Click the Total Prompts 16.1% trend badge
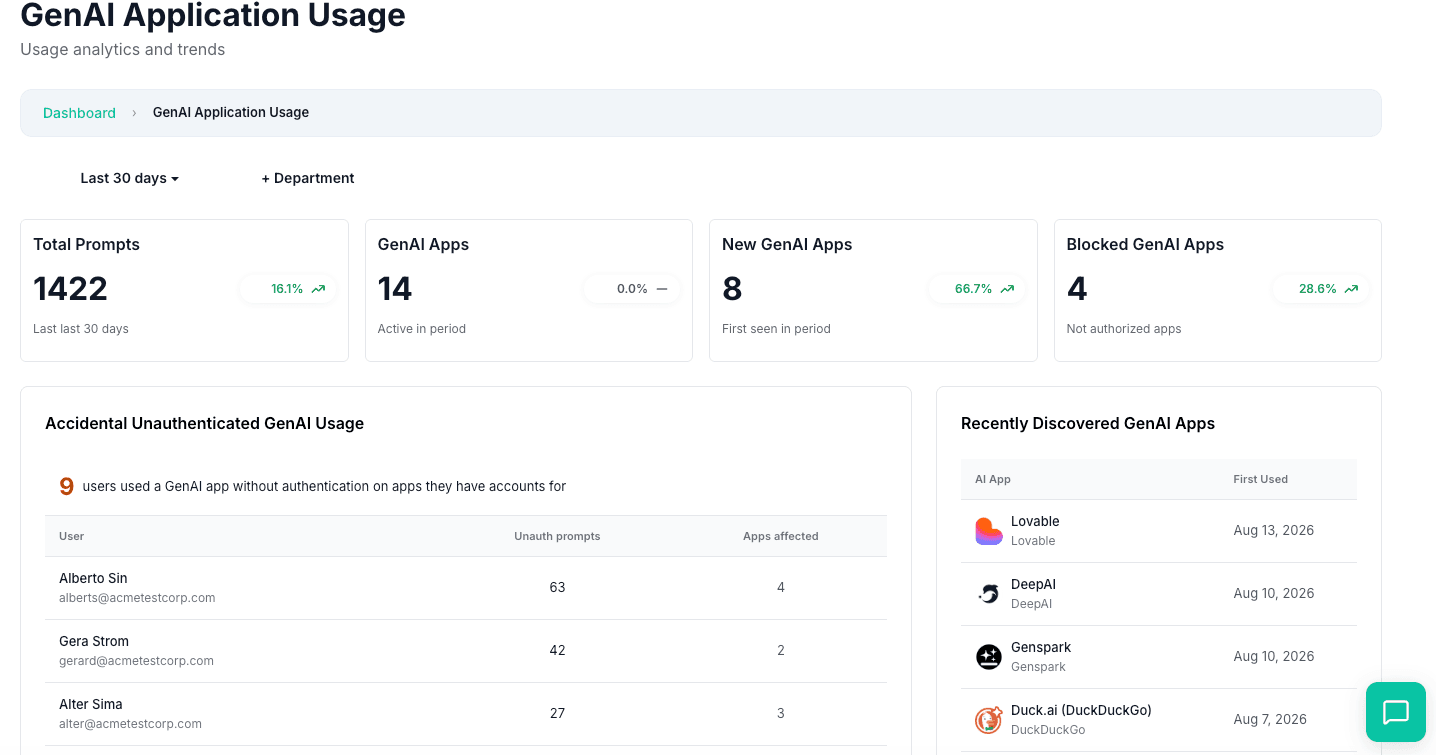The image size is (1436, 755). [288, 289]
